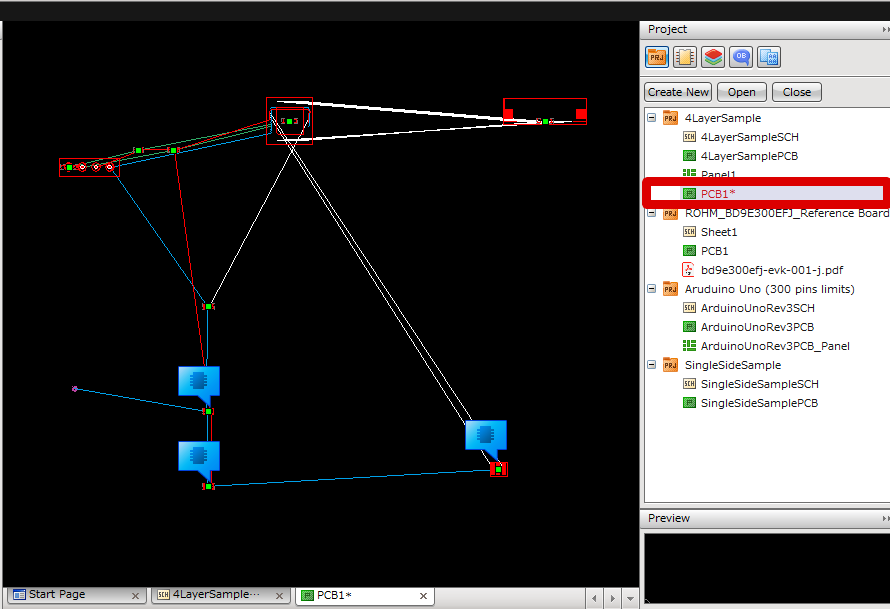
Task: Click the SCH icon beside 4LayerSampleSCH
Action: point(690,136)
